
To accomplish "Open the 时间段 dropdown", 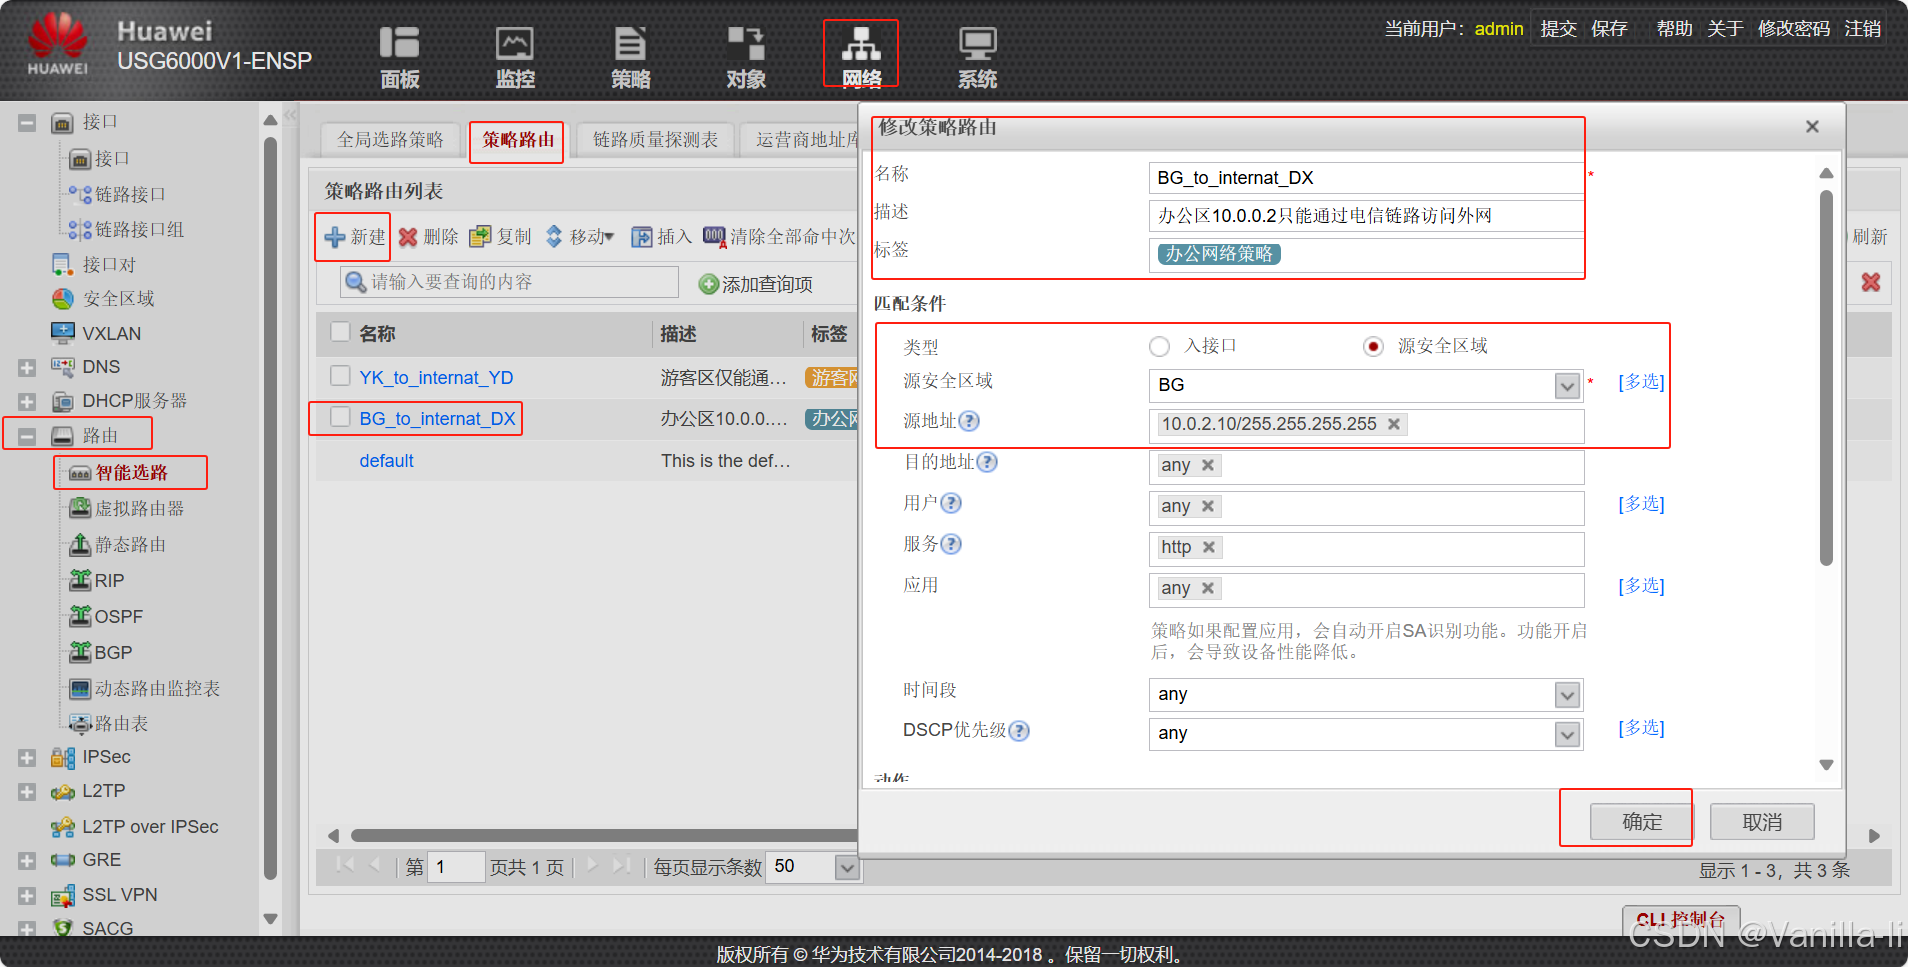I will pyautogui.click(x=1567, y=694).
